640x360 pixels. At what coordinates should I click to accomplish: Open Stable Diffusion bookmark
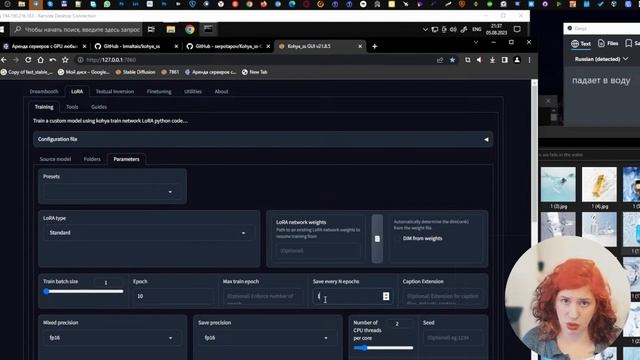coord(135,72)
